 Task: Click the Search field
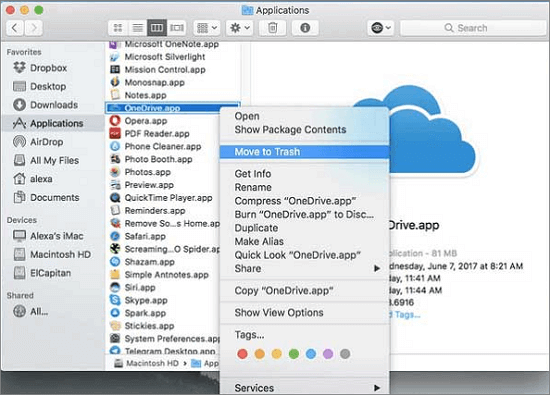472,28
